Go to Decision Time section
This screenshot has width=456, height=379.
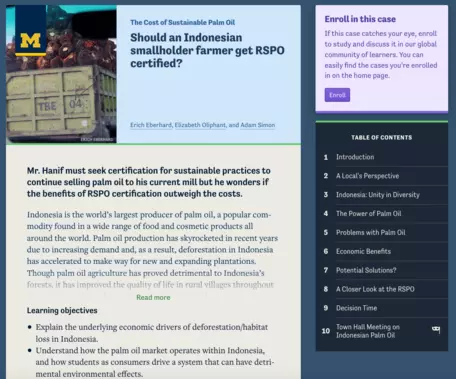(x=382, y=308)
